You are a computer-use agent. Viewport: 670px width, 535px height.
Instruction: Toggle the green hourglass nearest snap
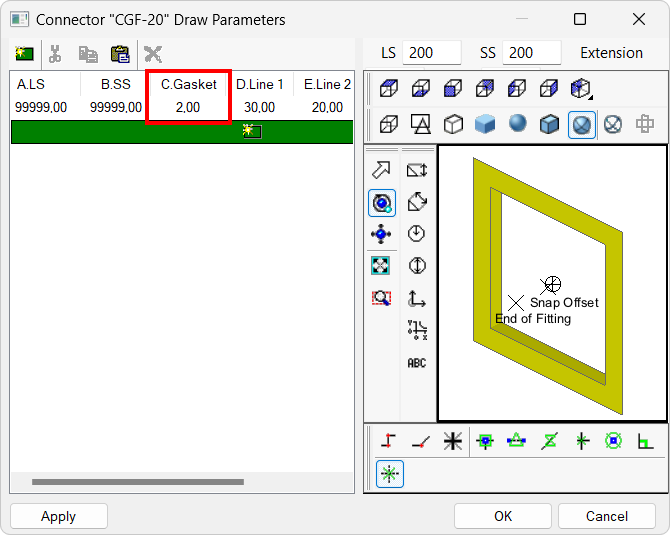point(549,441)
